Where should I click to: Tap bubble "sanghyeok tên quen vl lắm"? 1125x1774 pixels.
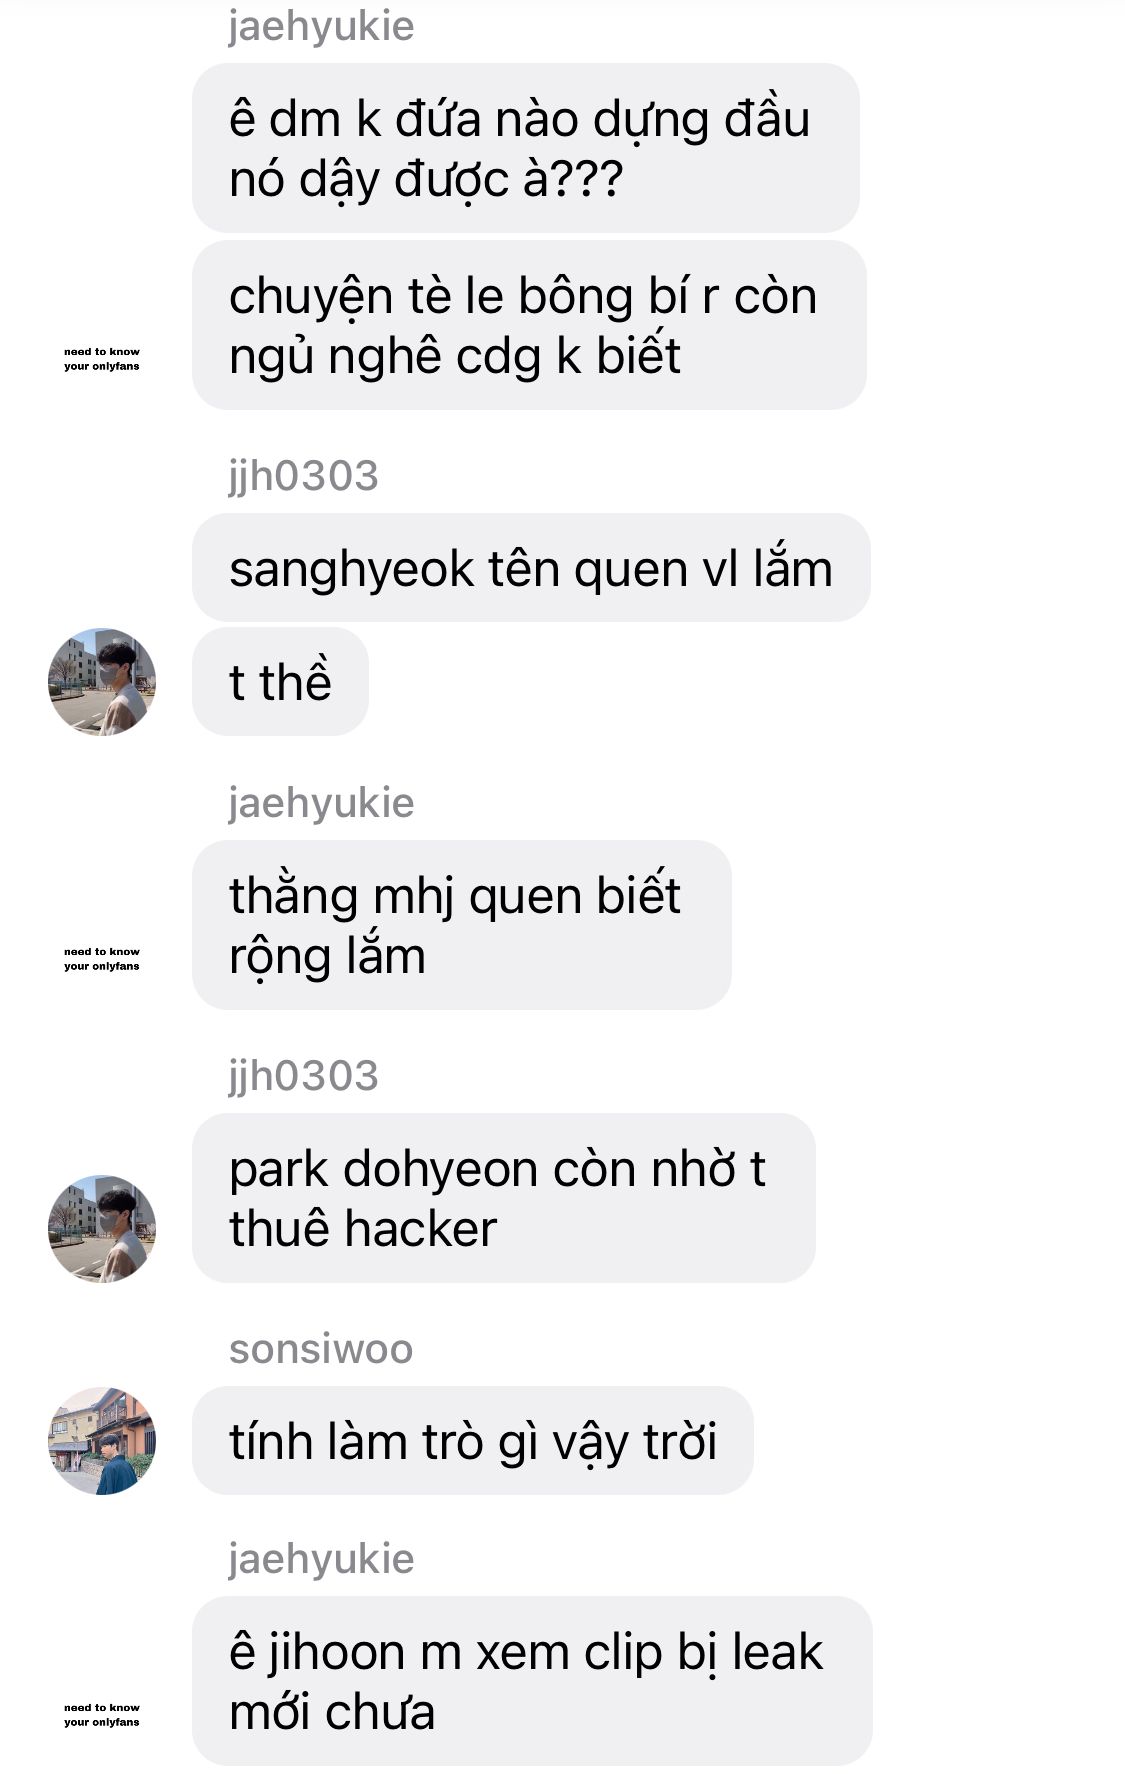click(531, 568)
